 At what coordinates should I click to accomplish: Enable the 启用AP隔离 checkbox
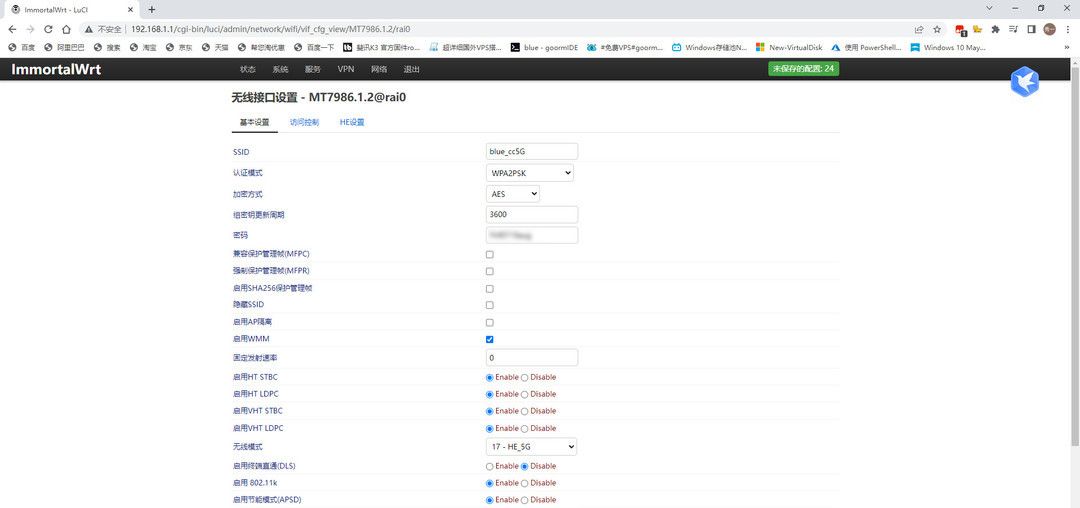[x=490, y=322]
